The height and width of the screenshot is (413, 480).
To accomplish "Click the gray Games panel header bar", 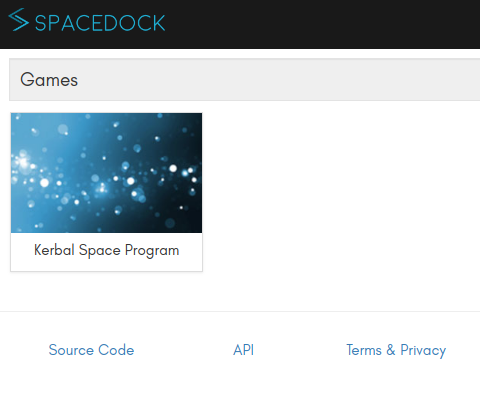I will click(245, 80).
